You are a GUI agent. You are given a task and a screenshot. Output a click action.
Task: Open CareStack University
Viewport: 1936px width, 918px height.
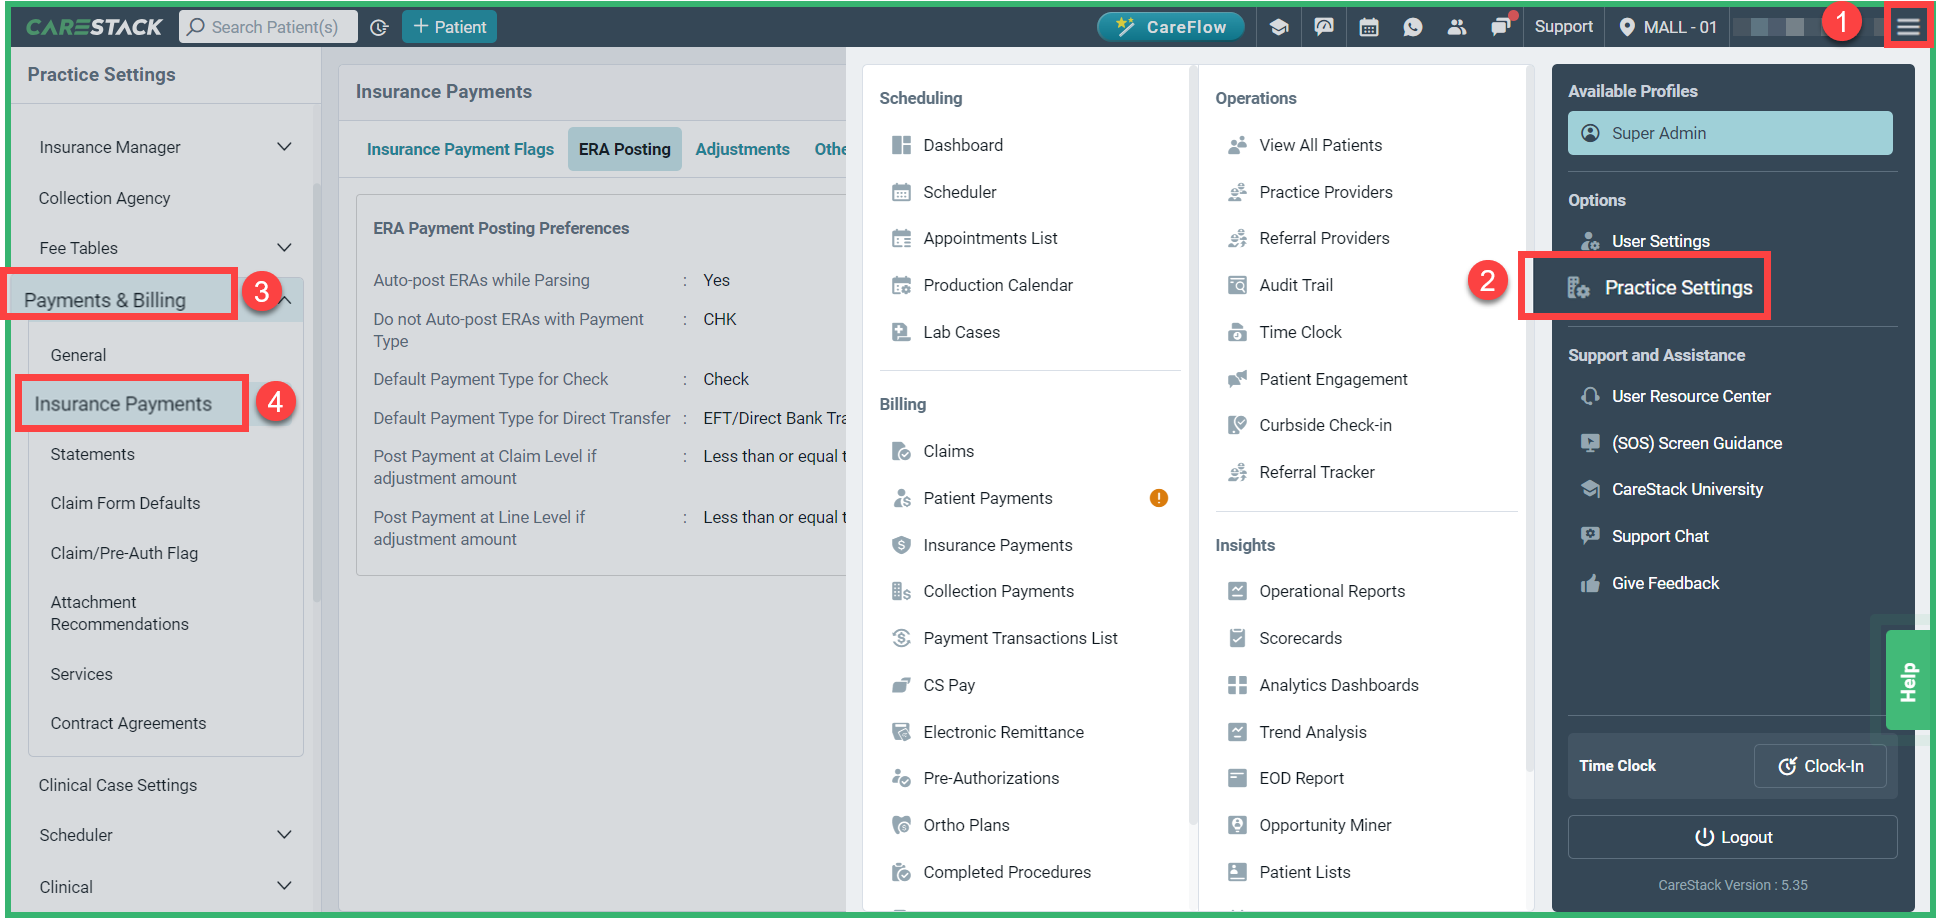tap(1687, 489)
